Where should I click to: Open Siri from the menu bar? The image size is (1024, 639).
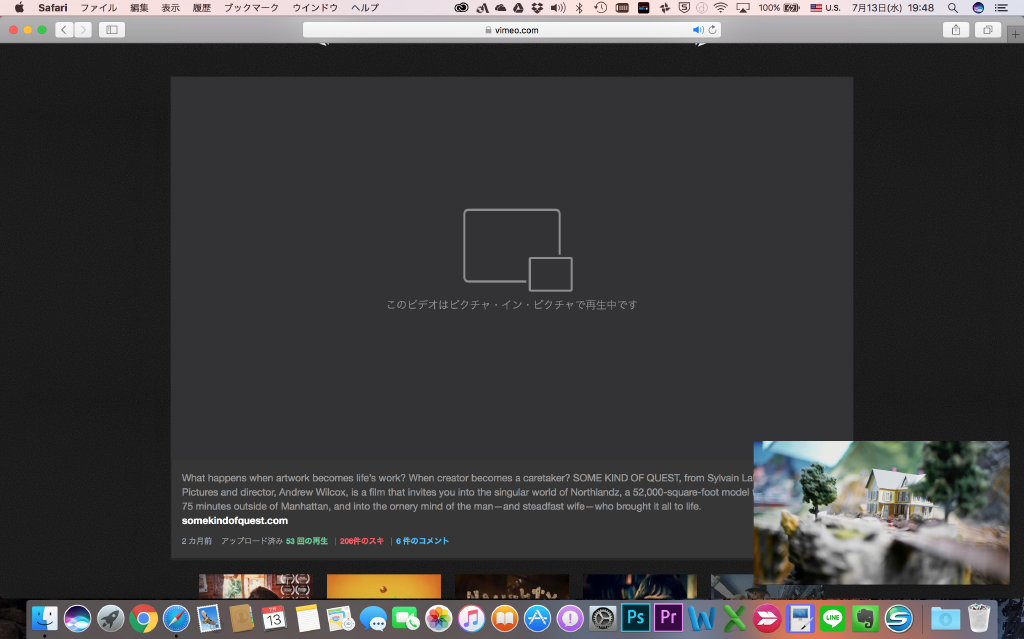click(x=978, y=8)
